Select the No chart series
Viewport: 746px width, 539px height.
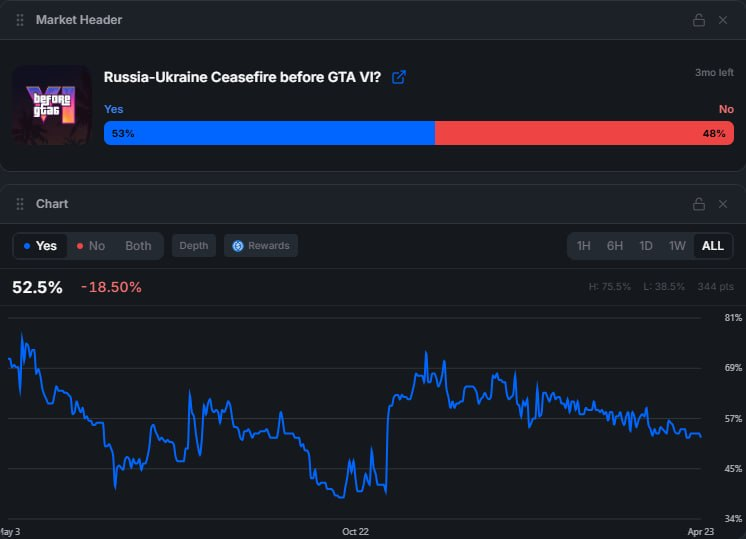(x=91, y=246)
